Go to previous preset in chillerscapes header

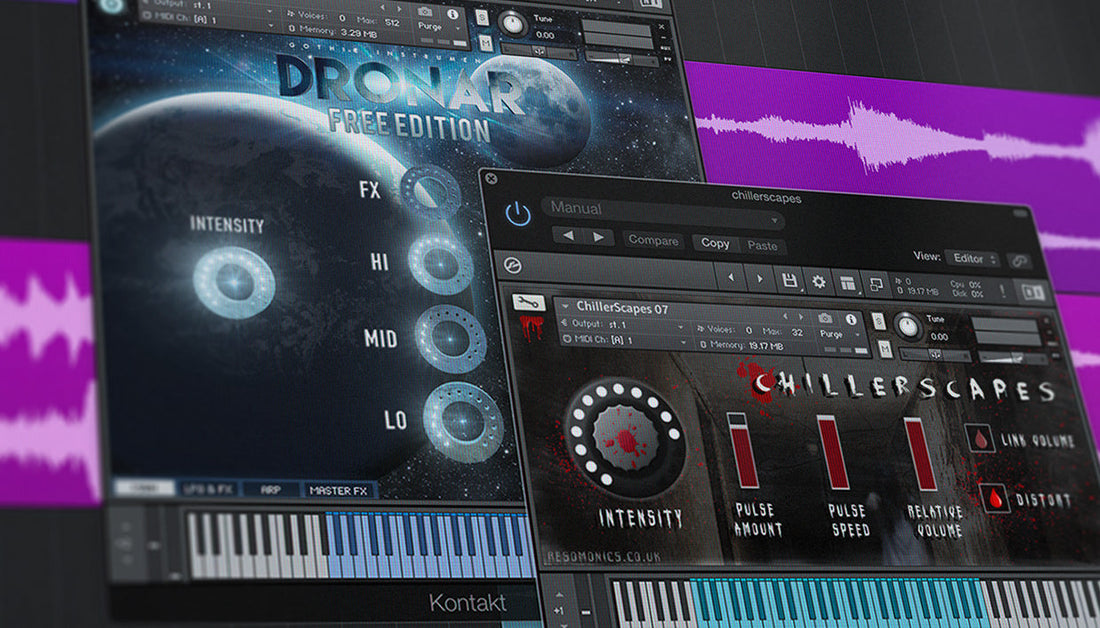[x=568, y=236]
